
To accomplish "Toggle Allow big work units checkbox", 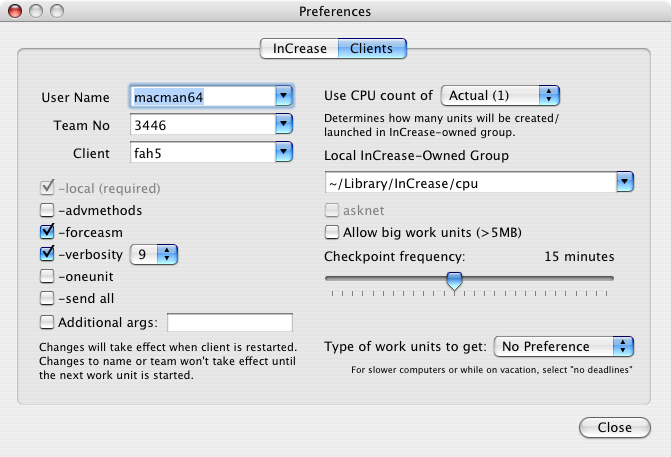I will (332, 232).
